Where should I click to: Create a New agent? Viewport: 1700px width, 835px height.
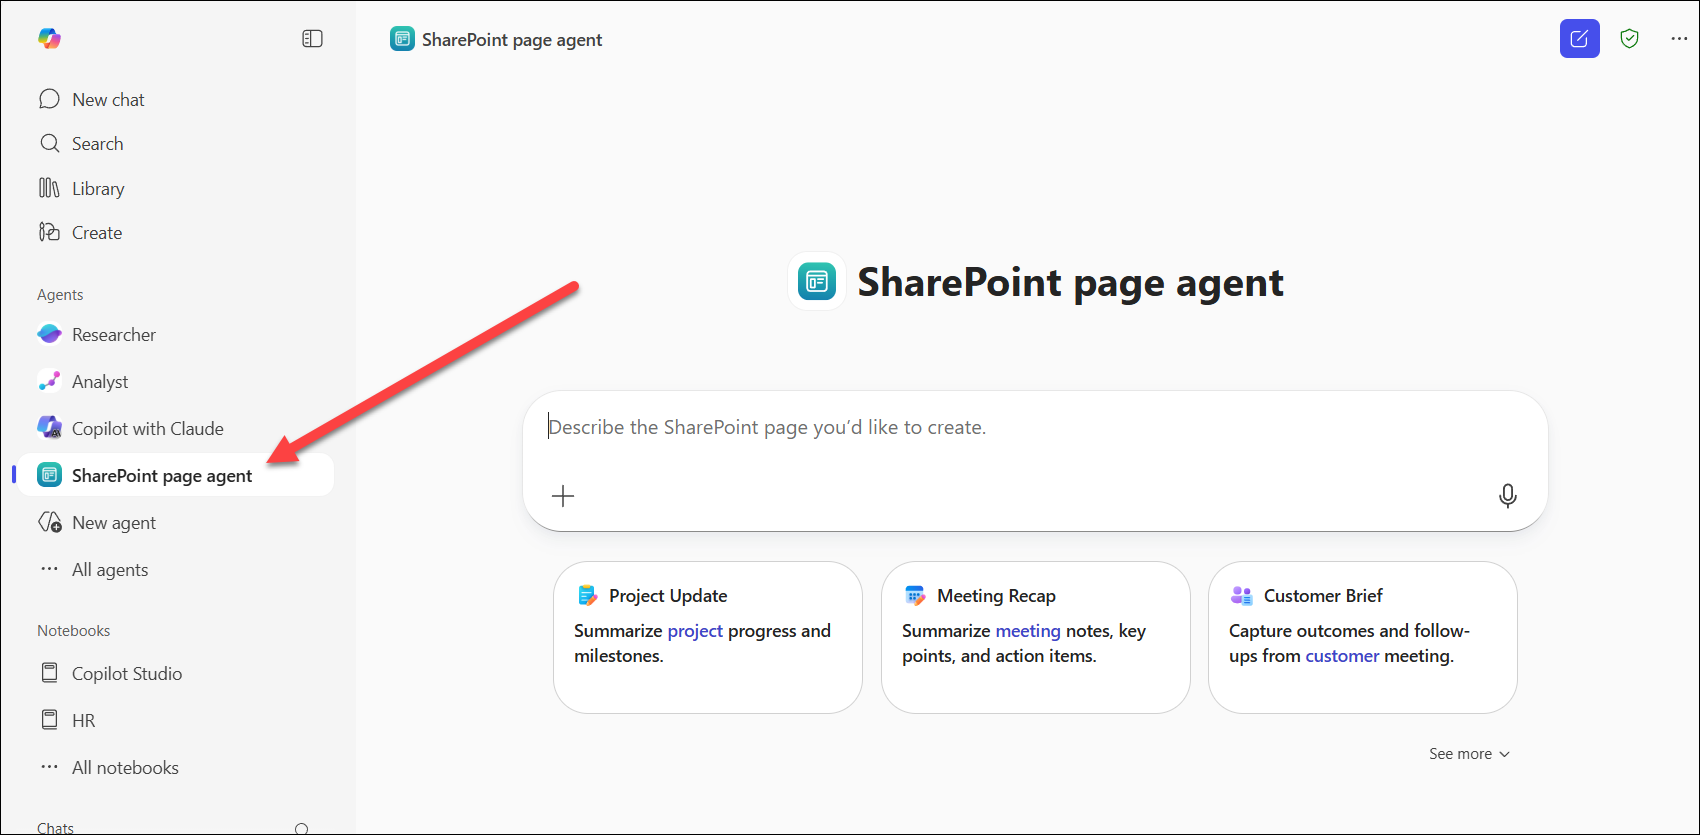(x=113, y=523)
